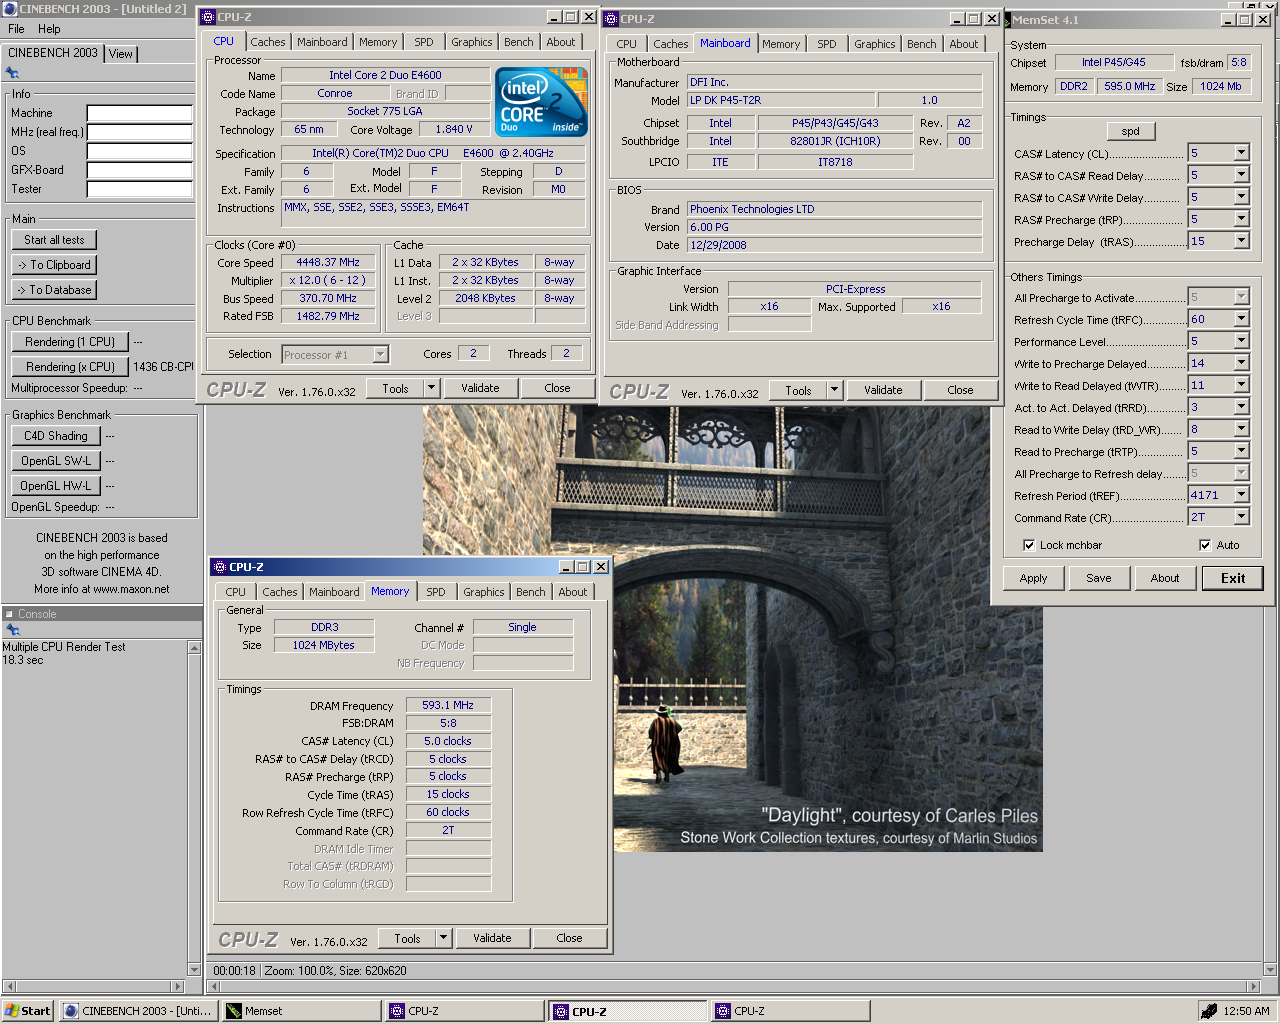Click Validate in CPU-Z Memory window

click(492, 938)
